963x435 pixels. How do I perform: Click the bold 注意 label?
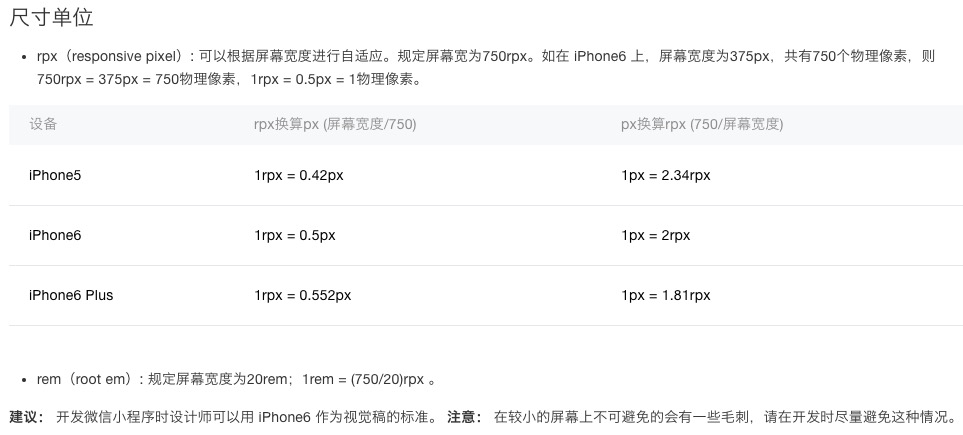(x=464, y=417)
